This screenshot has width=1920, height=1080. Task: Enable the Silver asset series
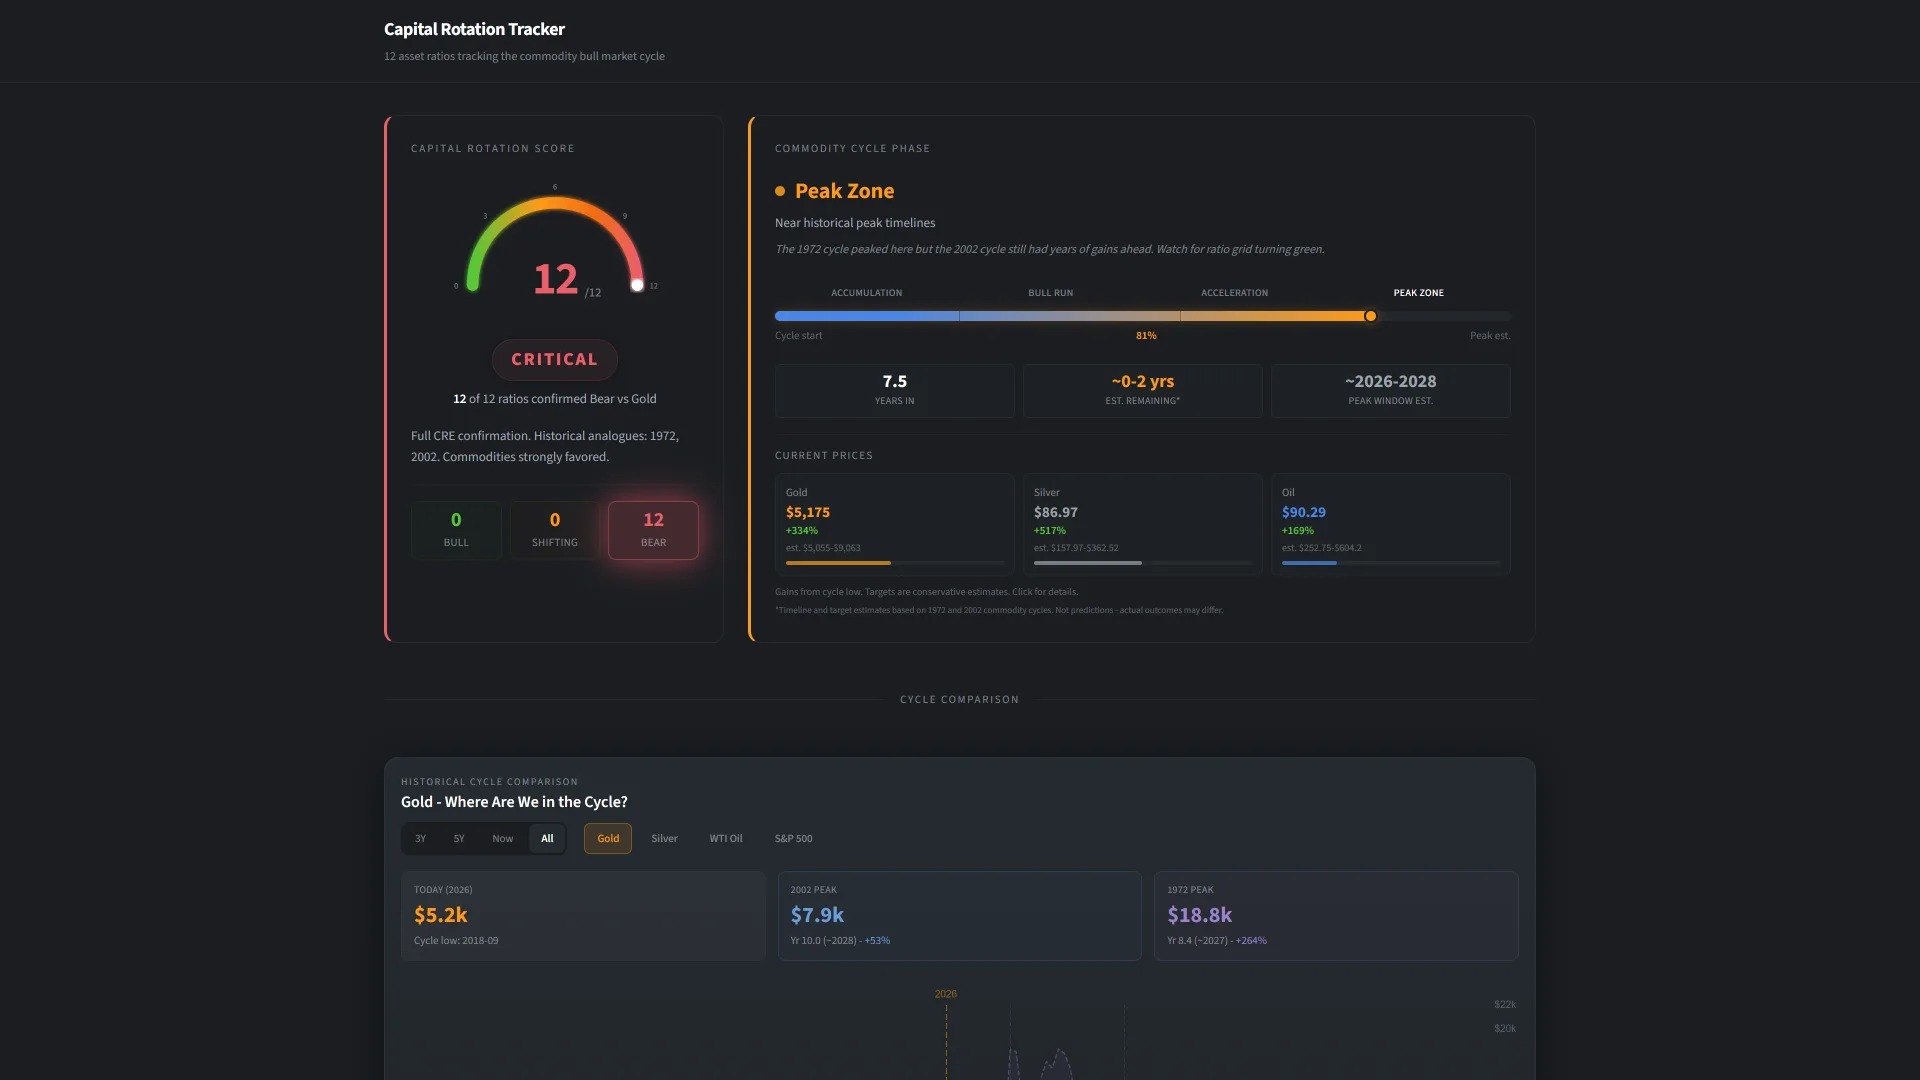(x=664, y=838)
